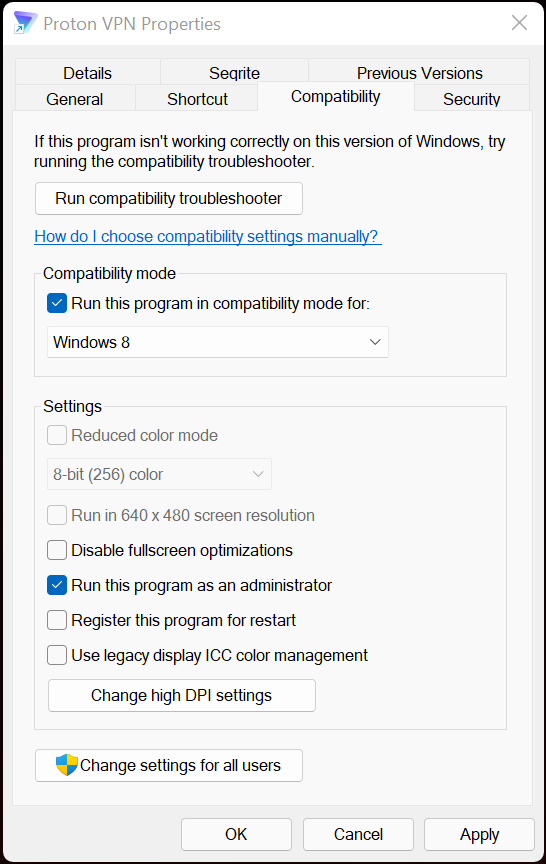Open the Security tab

pyautogui.click(x=472, y=99)
